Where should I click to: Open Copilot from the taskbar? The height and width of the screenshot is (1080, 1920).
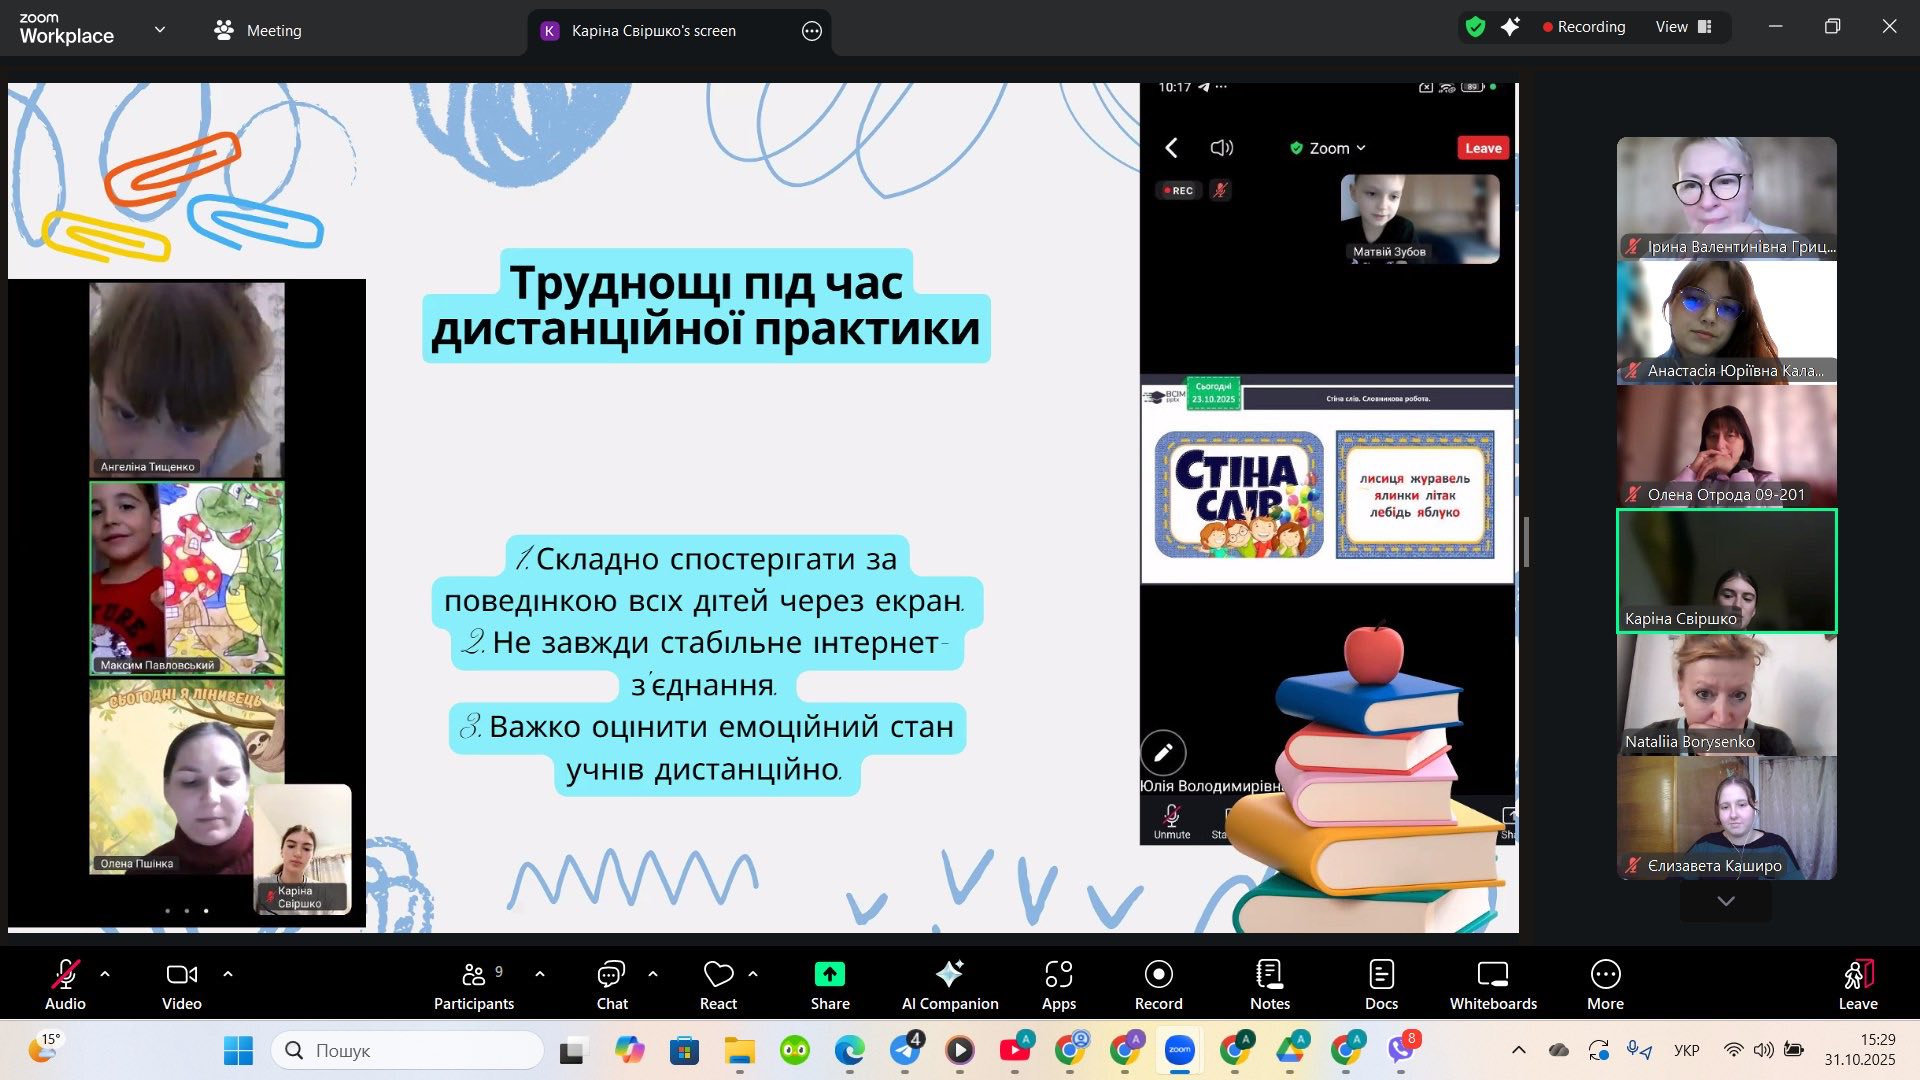point(629,1051)
